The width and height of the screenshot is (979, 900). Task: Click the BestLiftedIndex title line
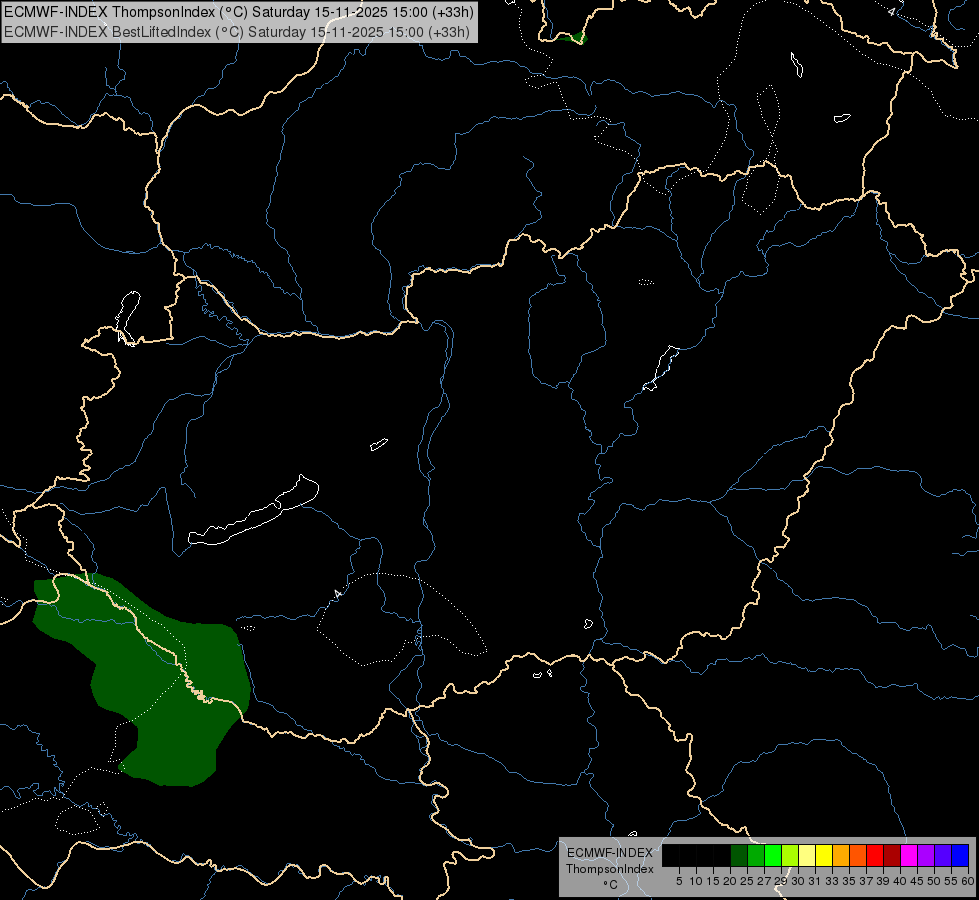(x=237, y=32)
